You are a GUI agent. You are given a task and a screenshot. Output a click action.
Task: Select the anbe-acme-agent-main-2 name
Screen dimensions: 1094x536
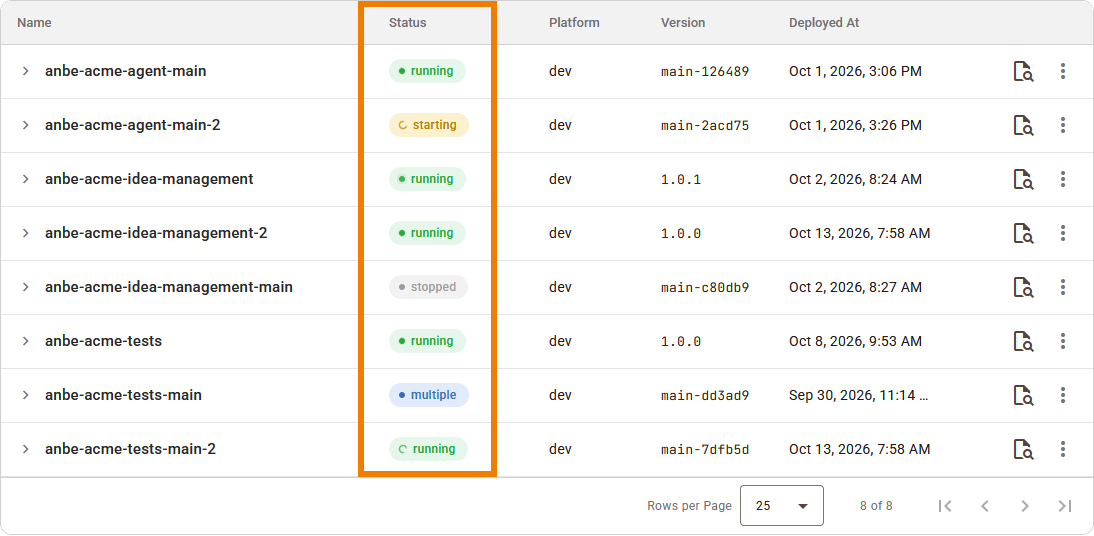(133, 125)
